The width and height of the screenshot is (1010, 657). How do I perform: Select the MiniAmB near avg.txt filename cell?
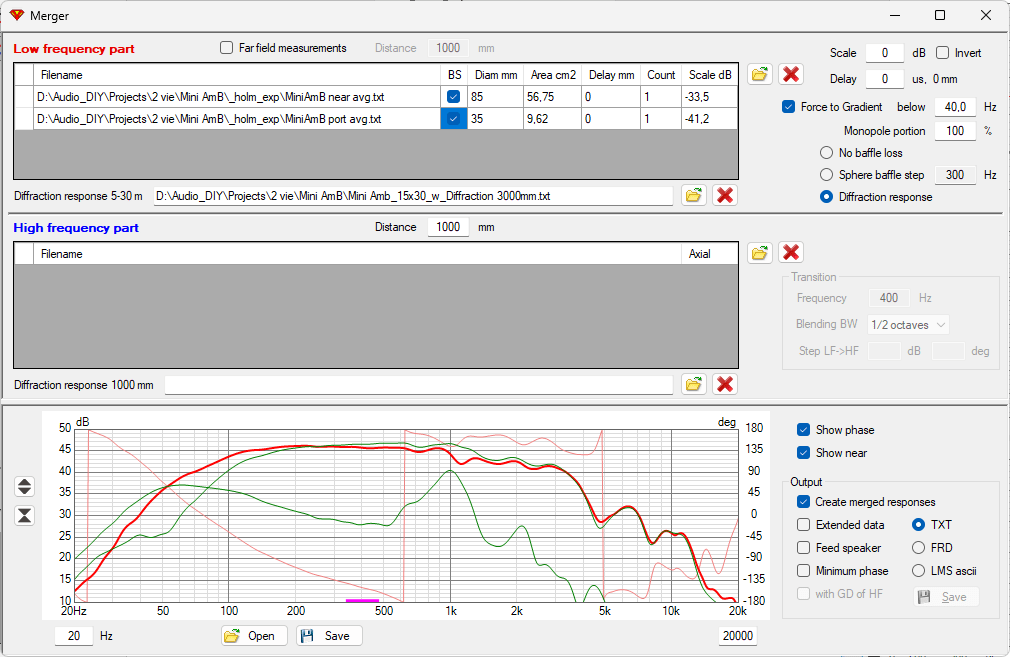click(237, 97)
